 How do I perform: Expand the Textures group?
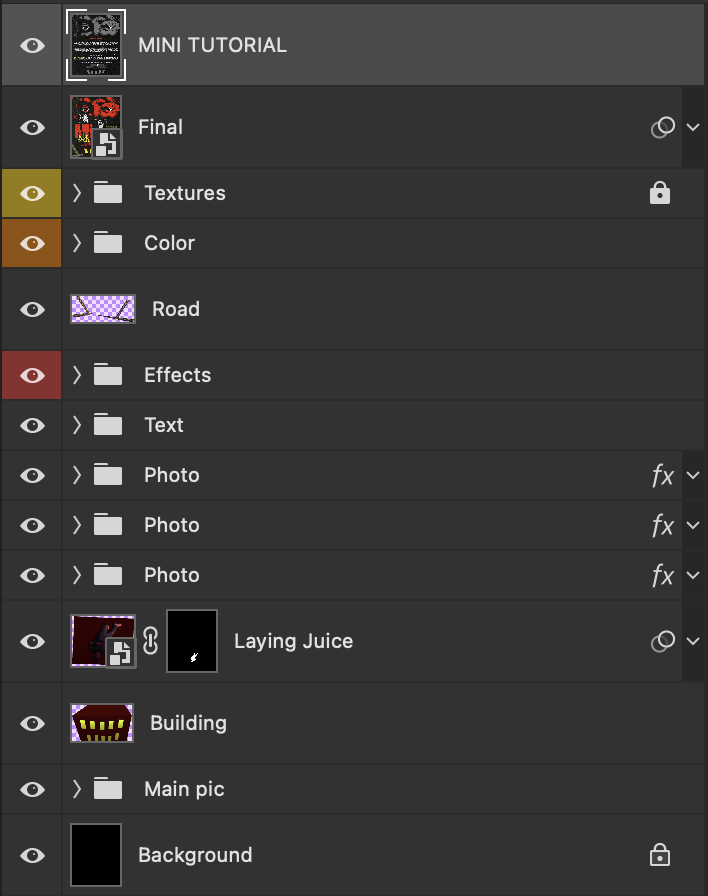point(77,193)
